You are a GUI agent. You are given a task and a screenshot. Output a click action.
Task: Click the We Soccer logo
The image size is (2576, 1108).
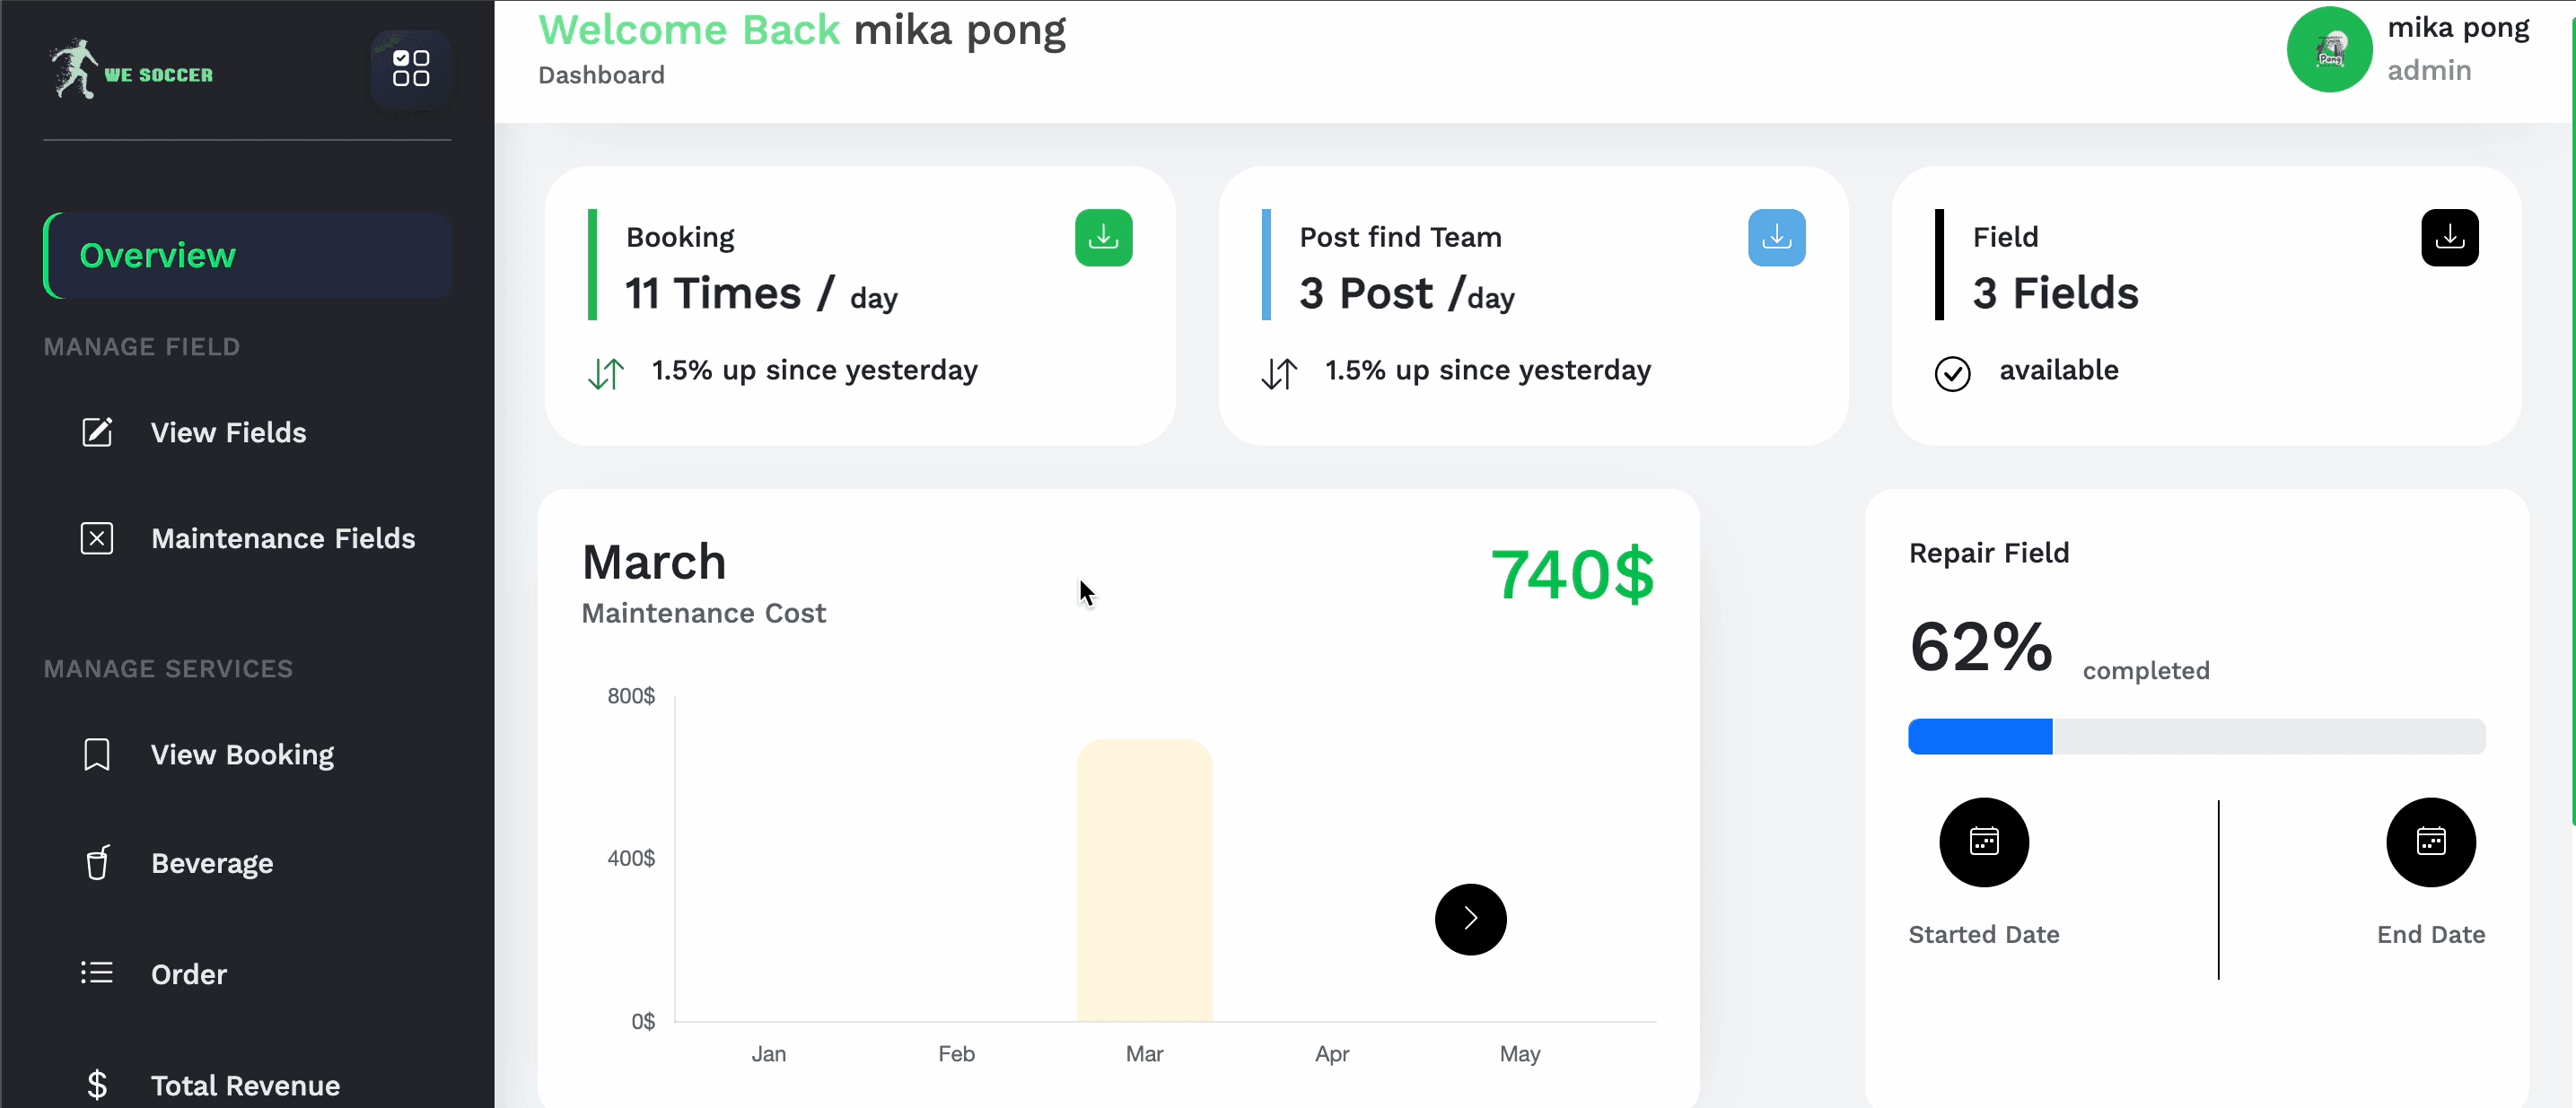132,70
